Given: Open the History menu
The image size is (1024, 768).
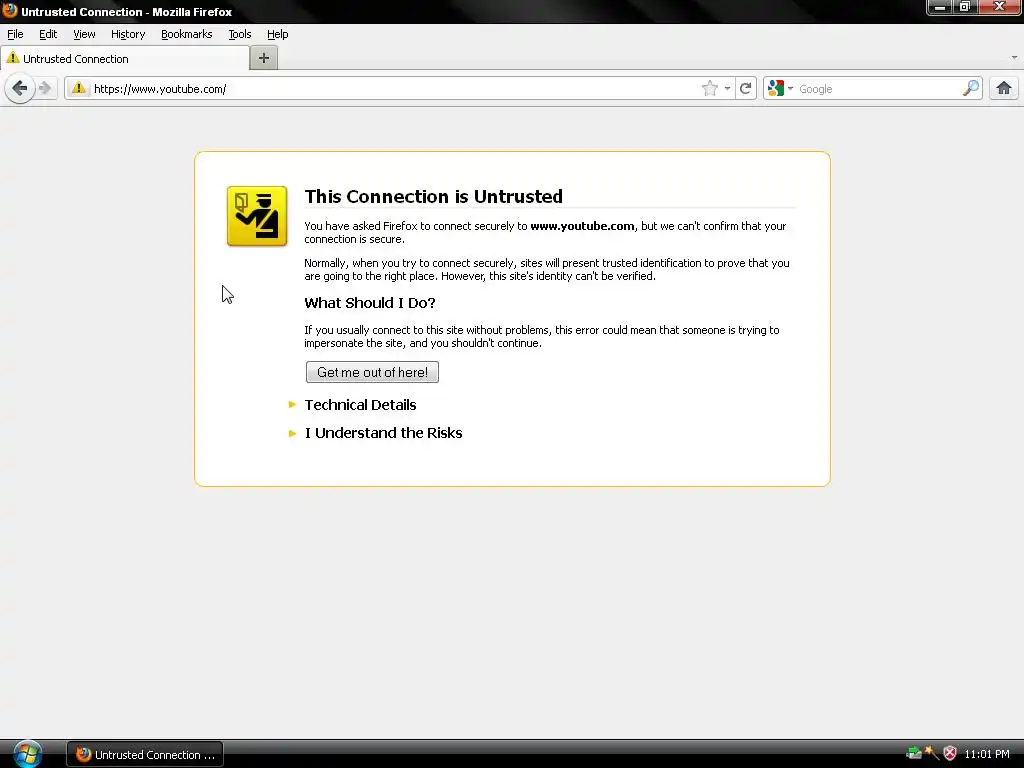Looking at the screenshot, I should point(128,34).
